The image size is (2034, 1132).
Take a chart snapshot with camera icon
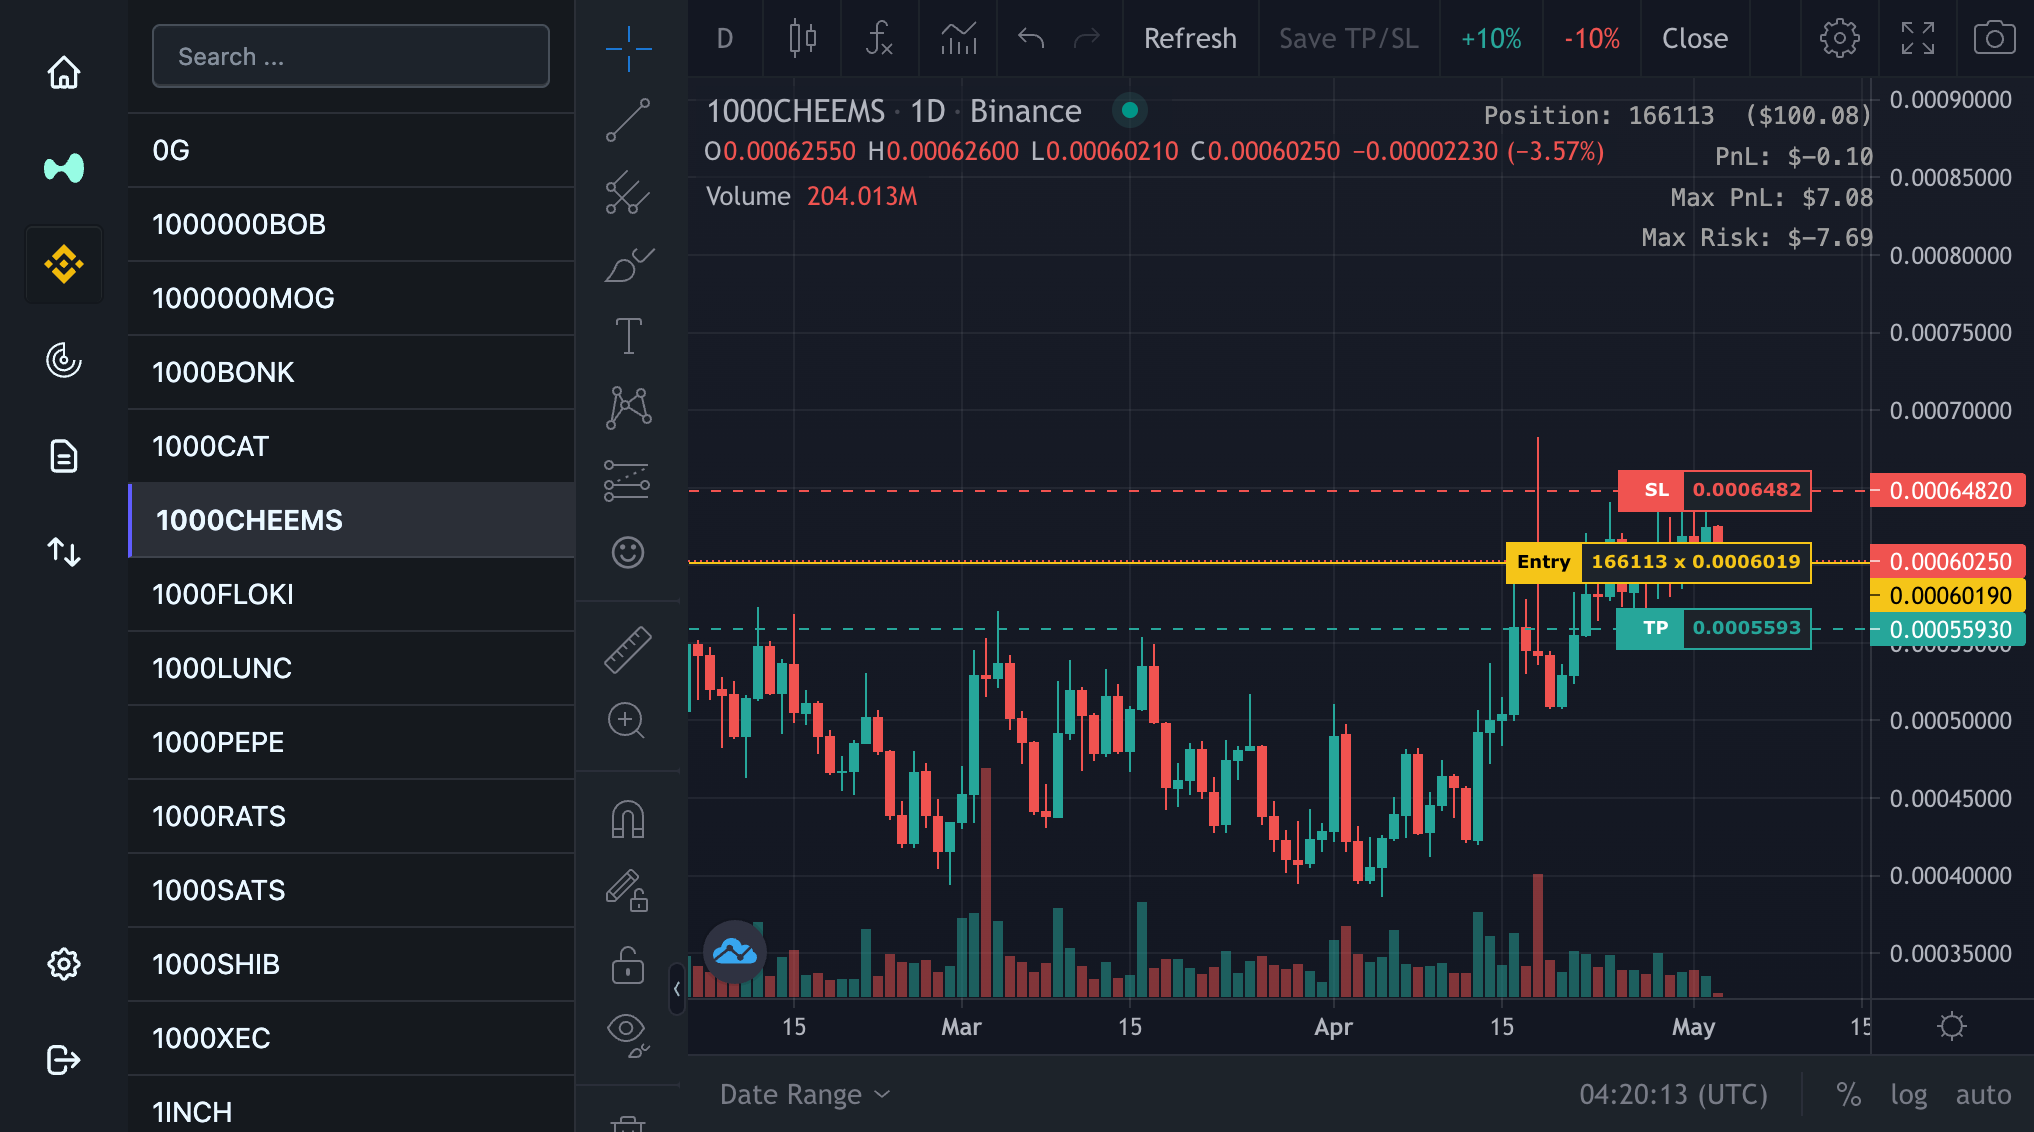pos(1994,38)
